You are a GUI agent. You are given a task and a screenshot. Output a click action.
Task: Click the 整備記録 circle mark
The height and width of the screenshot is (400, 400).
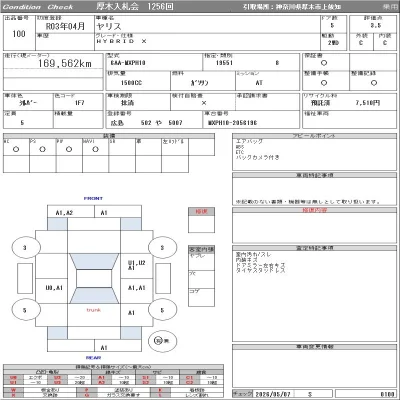(374, 83)
